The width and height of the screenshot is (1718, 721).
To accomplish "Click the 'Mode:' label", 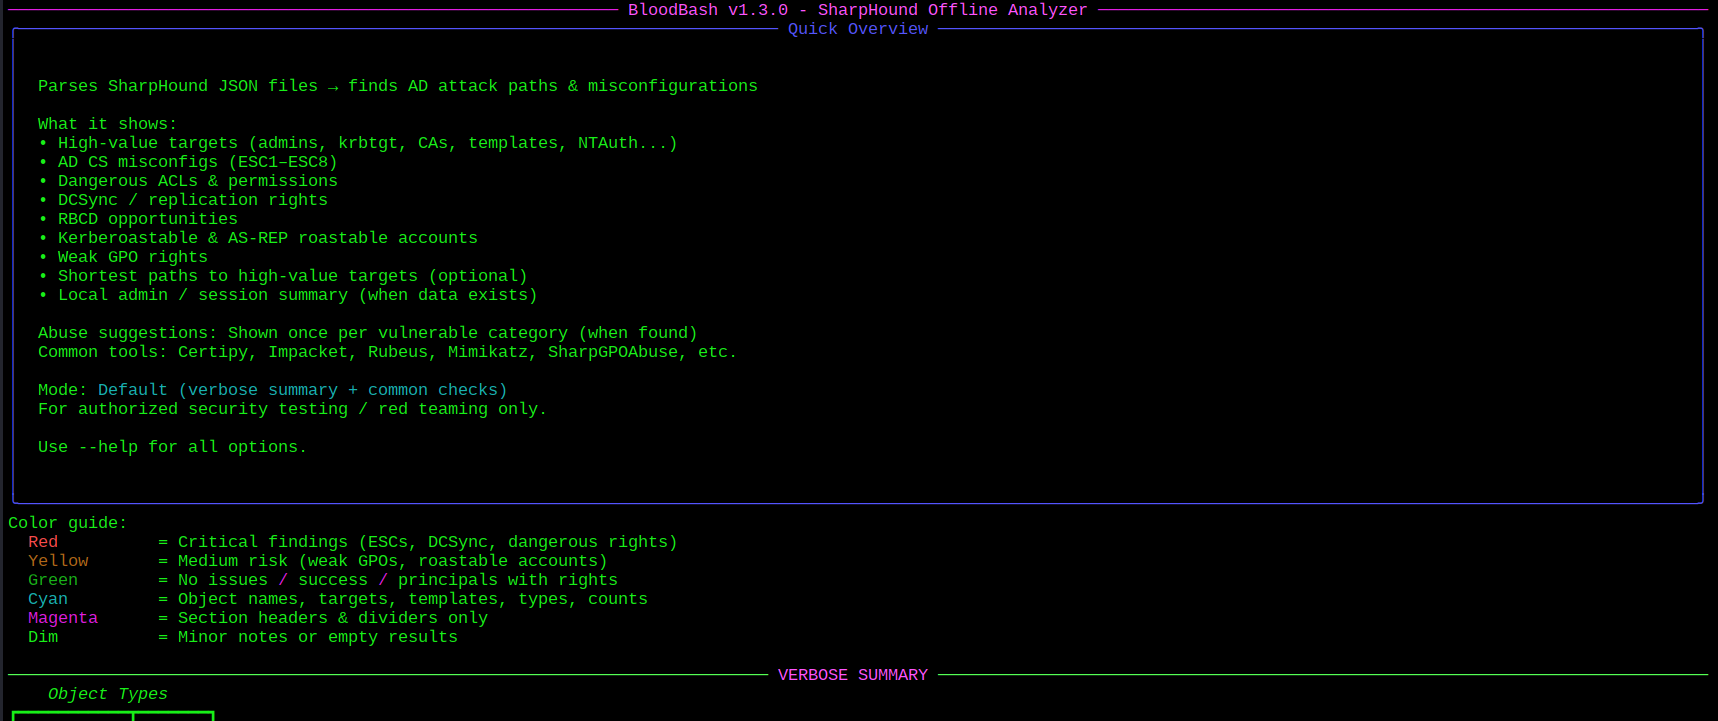I will 63,390.
